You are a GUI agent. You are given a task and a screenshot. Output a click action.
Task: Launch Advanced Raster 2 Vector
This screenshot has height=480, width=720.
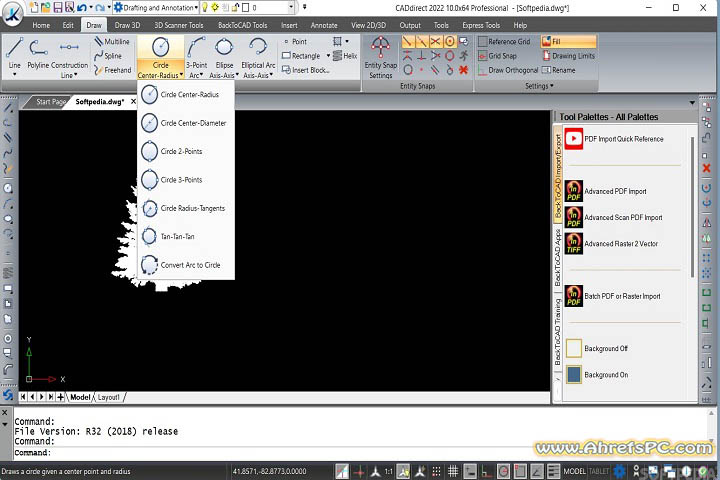(x=612, y=243)
